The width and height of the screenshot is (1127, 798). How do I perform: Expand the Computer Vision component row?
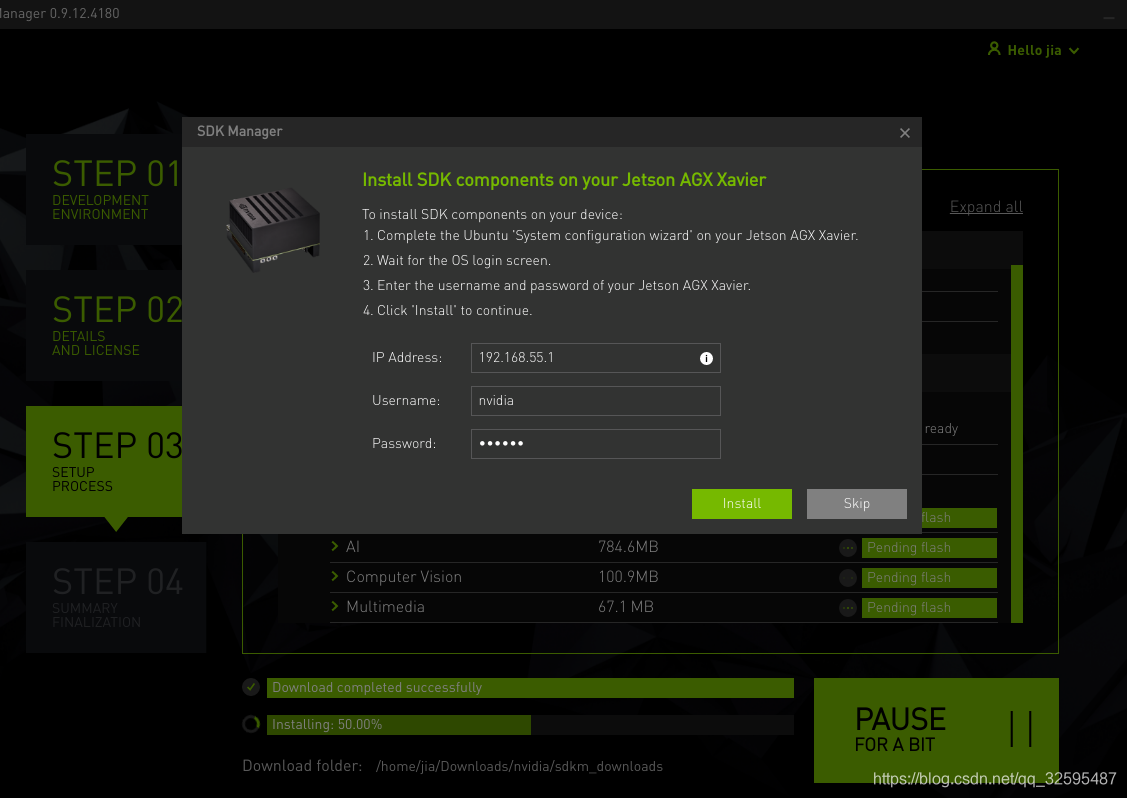pyautogui.click(x=334, y=577)
